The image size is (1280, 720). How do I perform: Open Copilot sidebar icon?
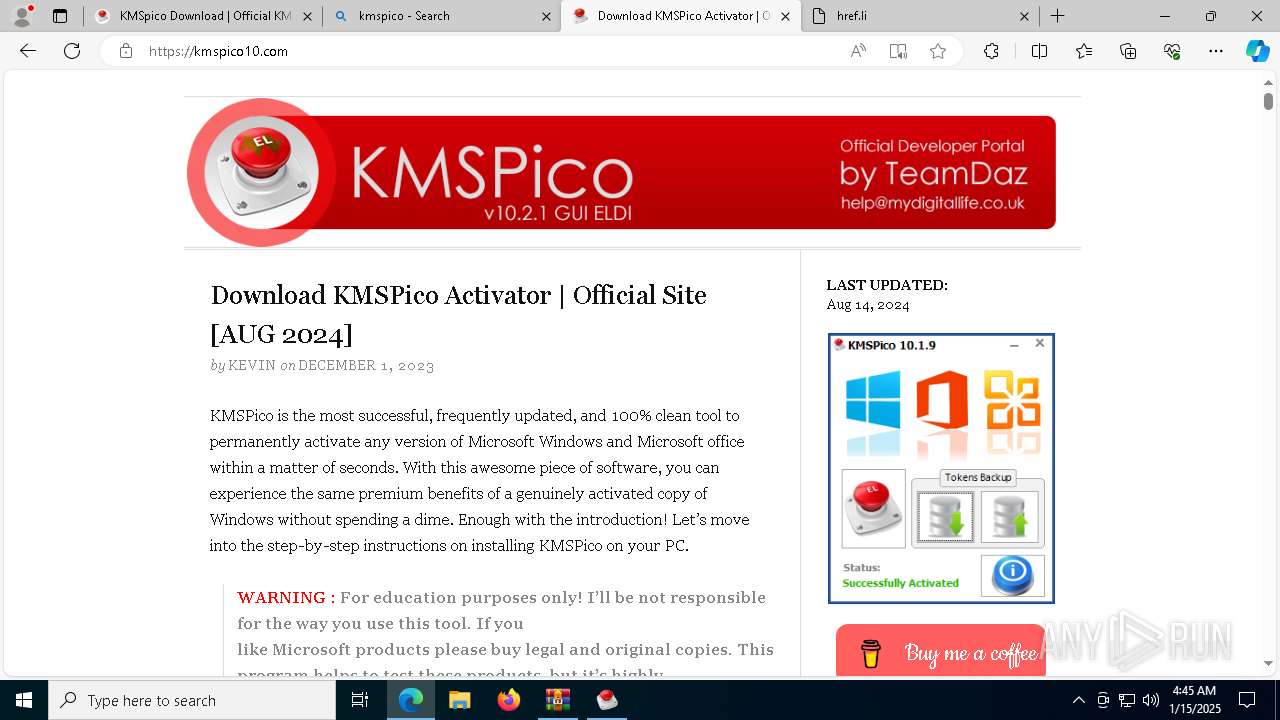tap(1257, 51)
